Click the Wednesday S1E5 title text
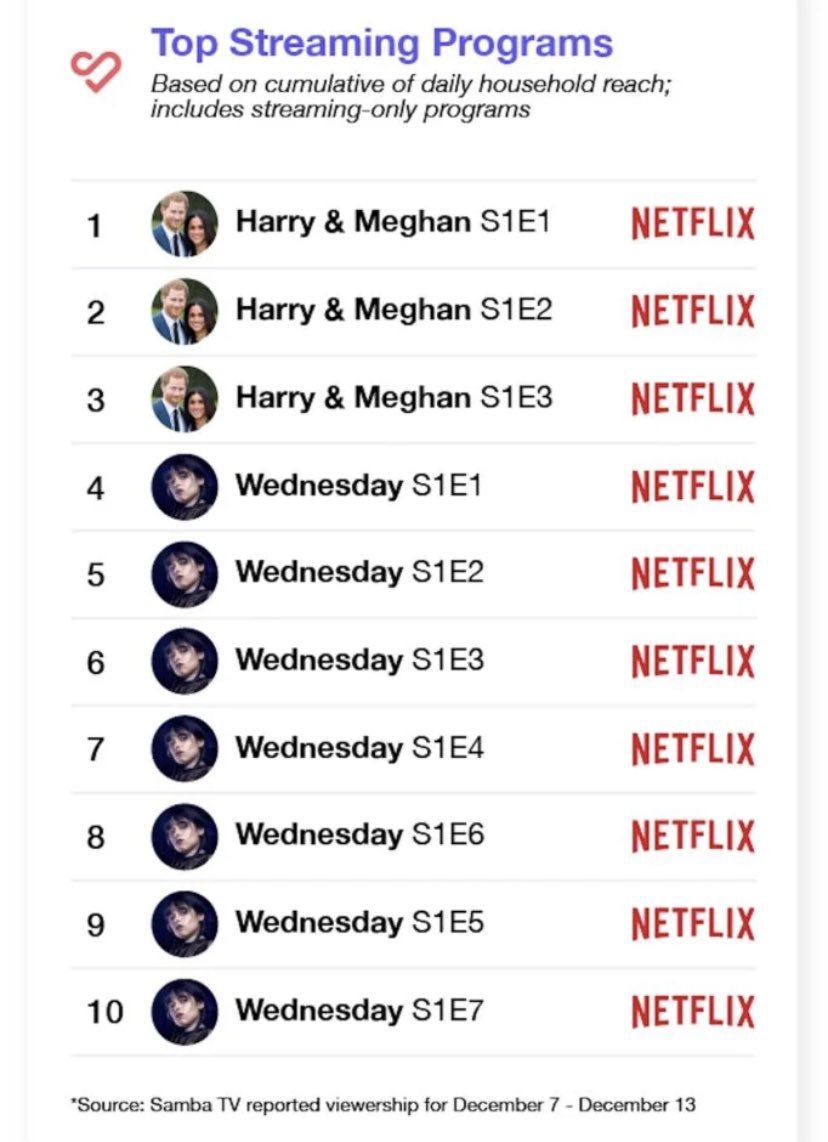This screenshot has height=1142, width=828. 359,922
